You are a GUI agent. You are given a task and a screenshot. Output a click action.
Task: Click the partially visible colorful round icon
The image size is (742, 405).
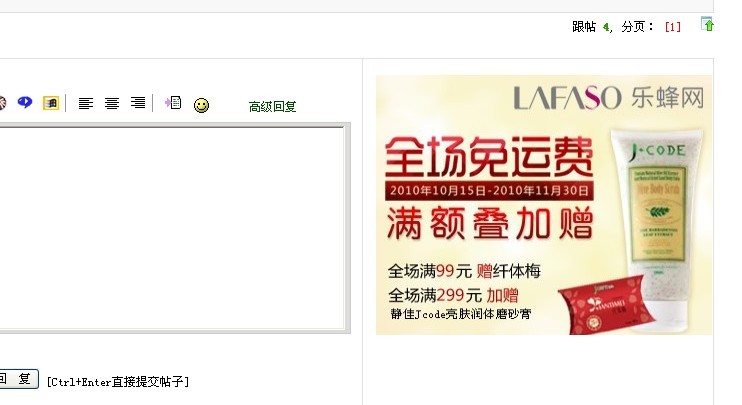[2, 103]
